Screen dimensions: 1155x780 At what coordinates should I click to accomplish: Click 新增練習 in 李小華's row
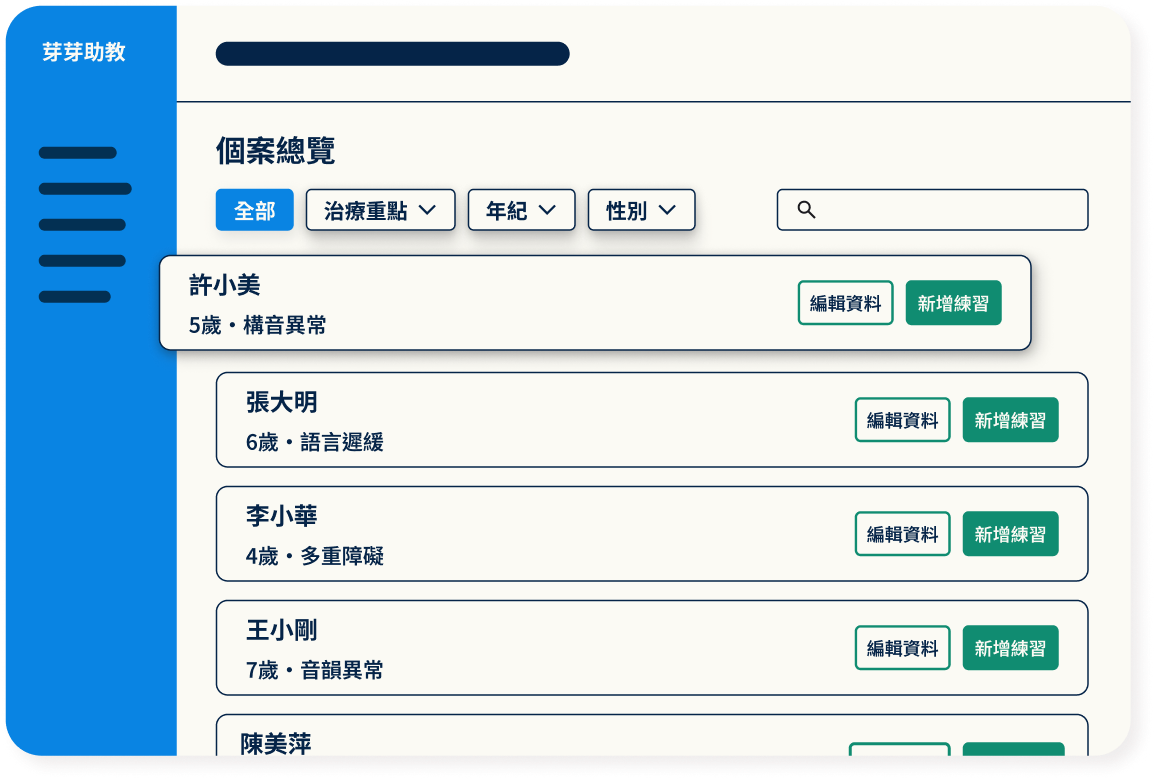click(x=1010, y=534)
